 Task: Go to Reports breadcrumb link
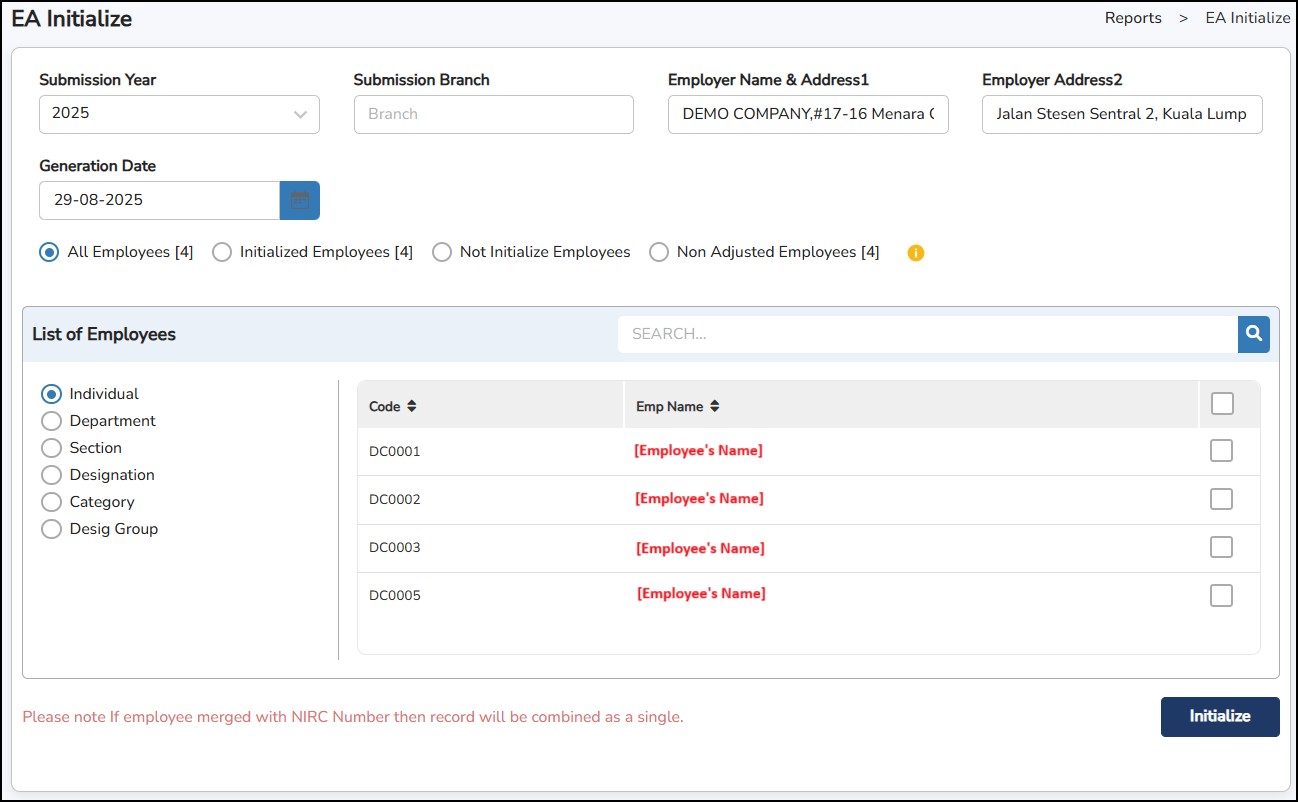1132,18
